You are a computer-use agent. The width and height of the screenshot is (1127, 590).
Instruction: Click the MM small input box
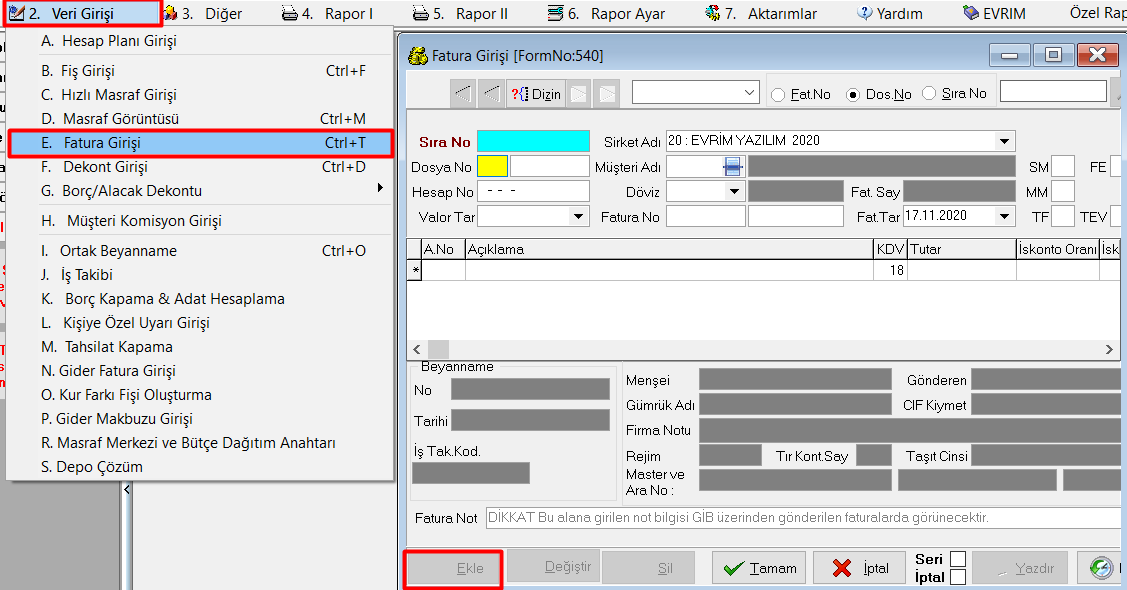pyautogui.click(x=1063, y=191)
